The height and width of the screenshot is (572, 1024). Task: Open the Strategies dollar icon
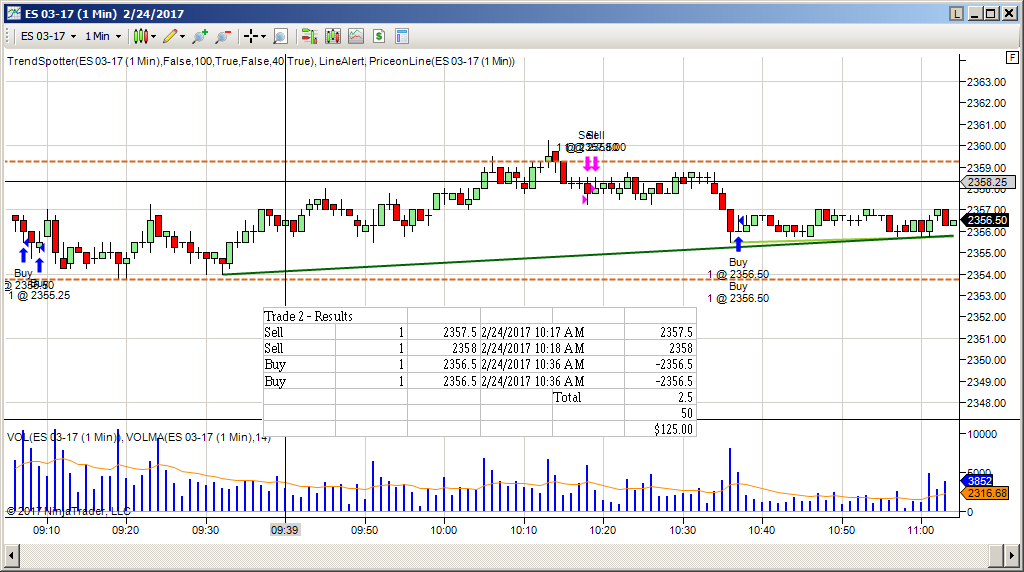[379, 37]
